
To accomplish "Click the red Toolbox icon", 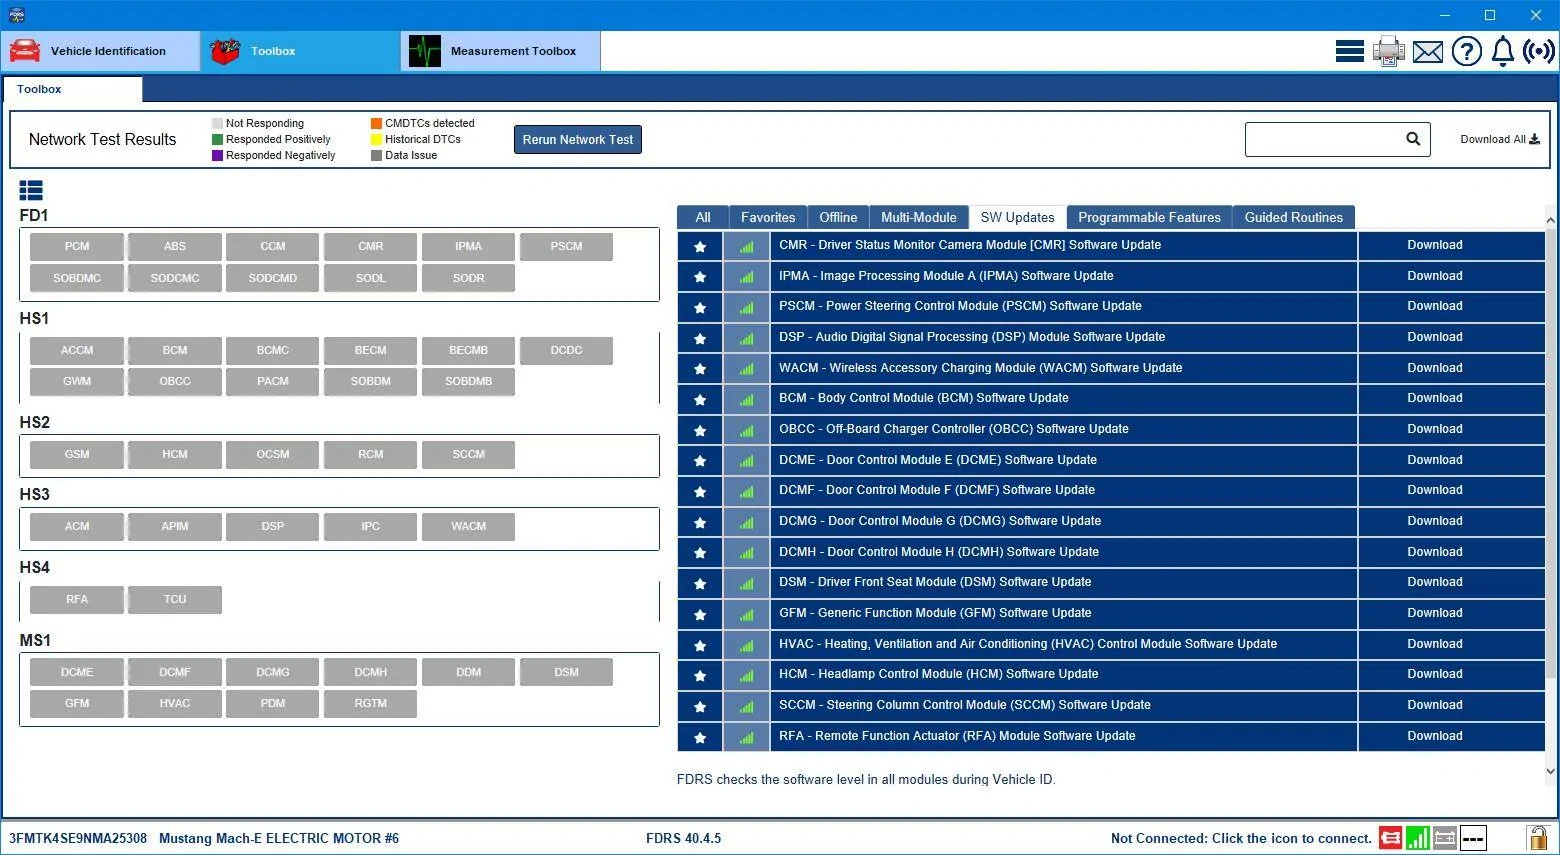I will pyautogui.click(x=225, y=51).
